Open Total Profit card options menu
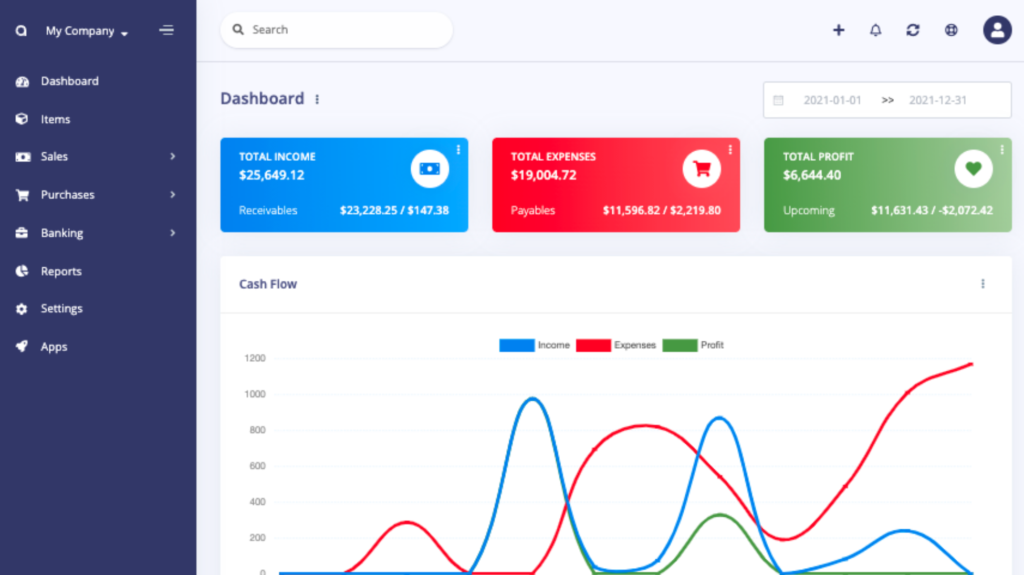 point(1002,150)
